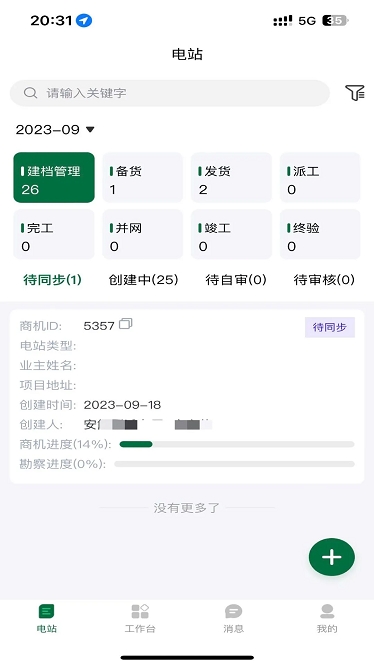Open the 终验 stage card

tap(320, 234)
